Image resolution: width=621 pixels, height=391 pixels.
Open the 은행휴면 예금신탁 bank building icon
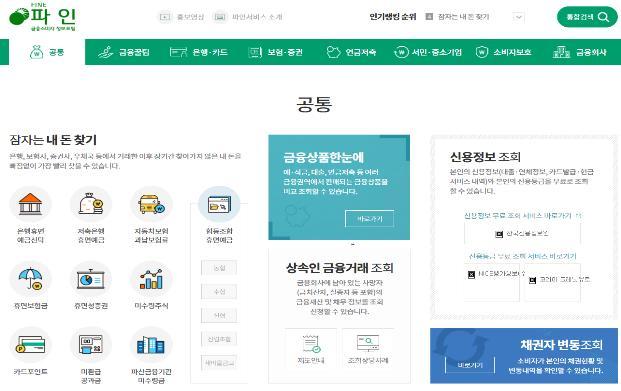(x=30, y=204)
